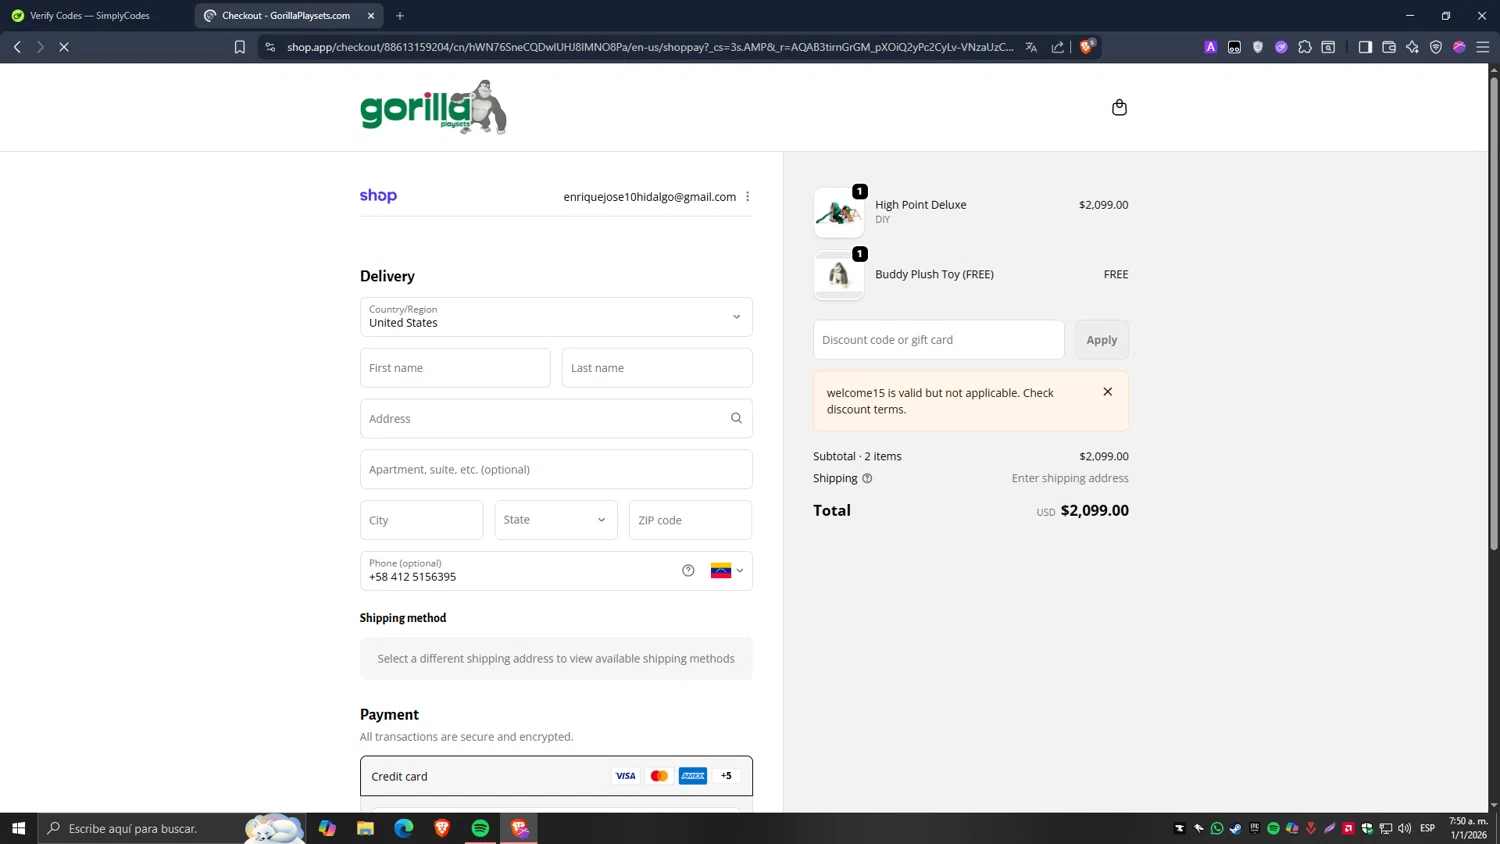Image resolution: width=1500 pixels, height=844 pixels.
Task: Bookmark this page icon
Action: [239, 47]
